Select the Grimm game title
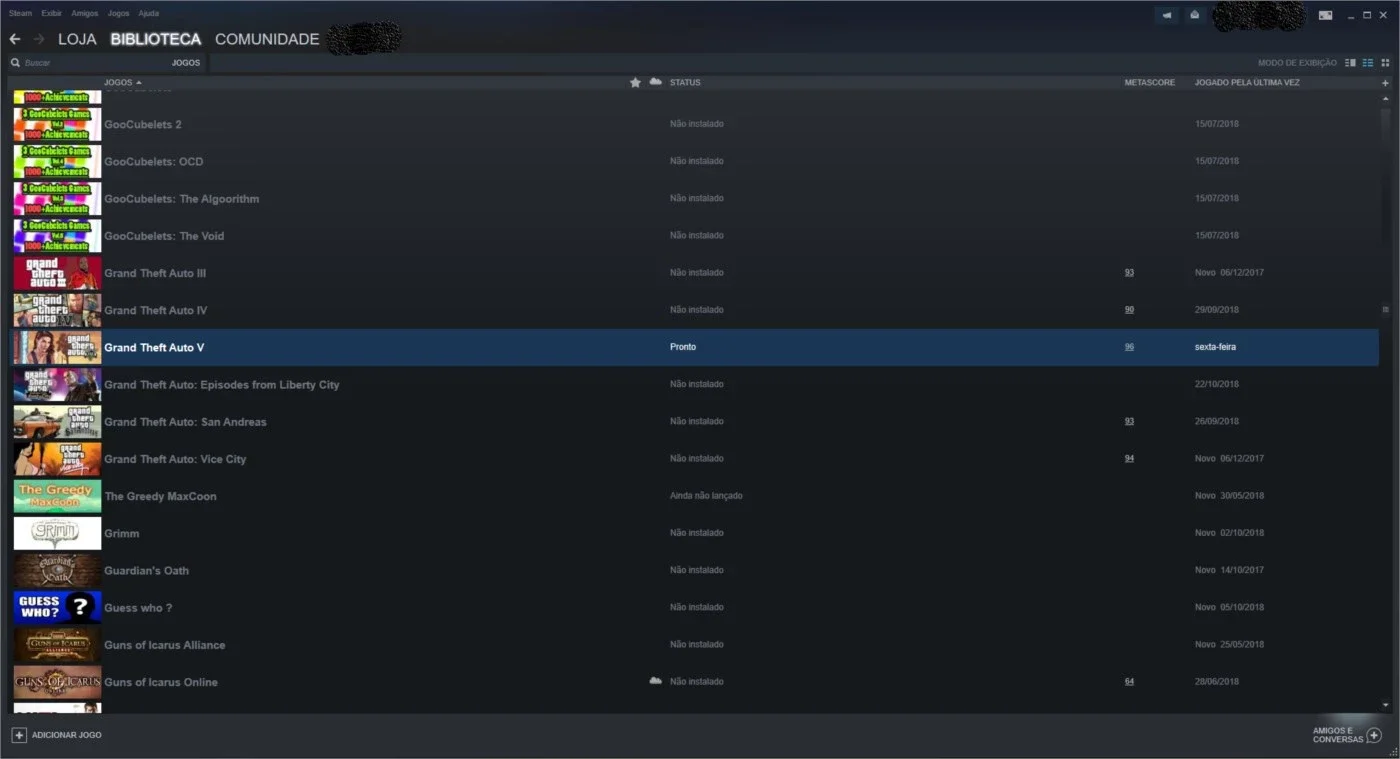 tap(122, 533)
